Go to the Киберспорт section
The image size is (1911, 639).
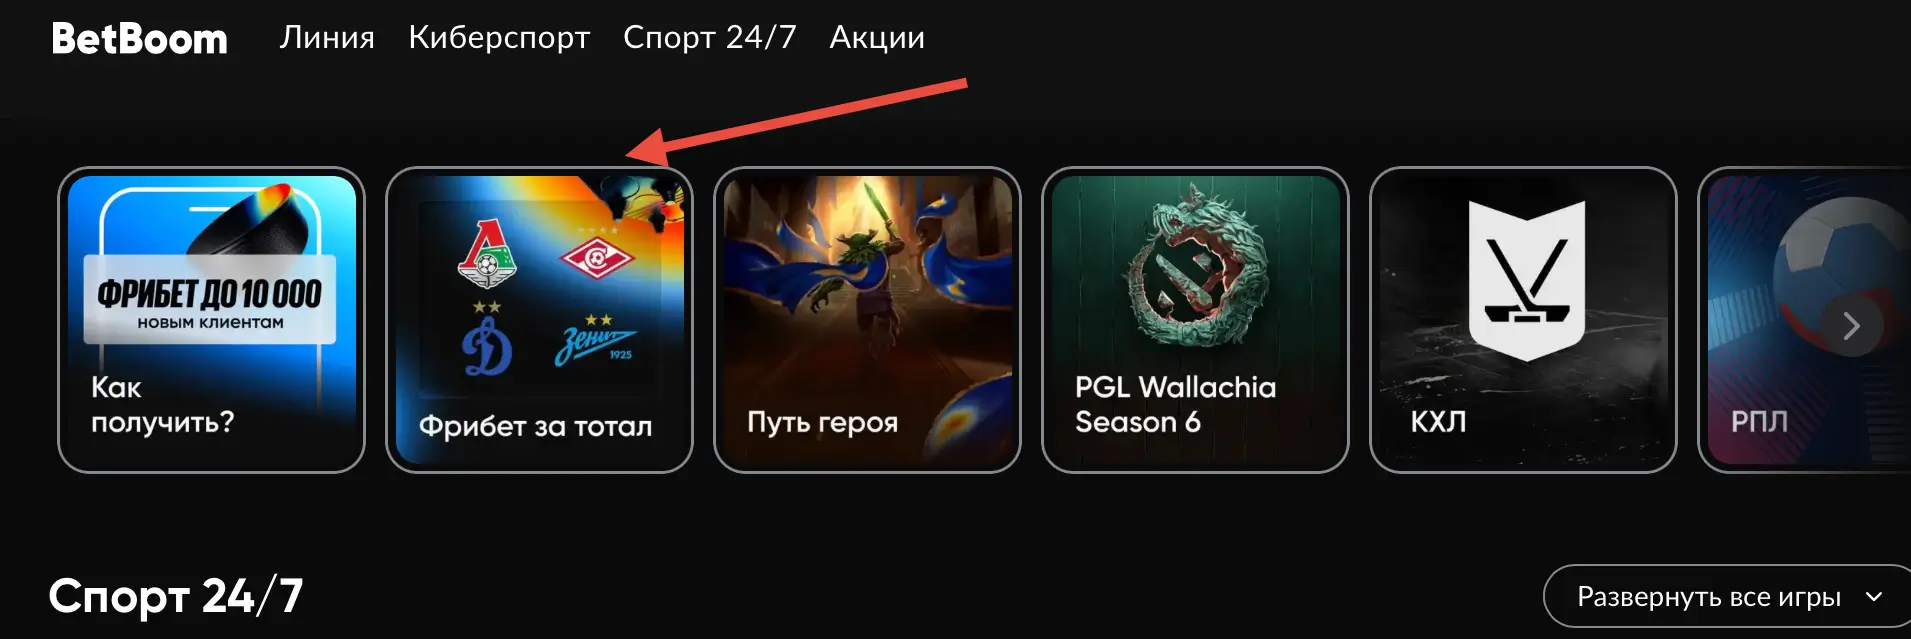pyautogui.click(x=499, y=37)
